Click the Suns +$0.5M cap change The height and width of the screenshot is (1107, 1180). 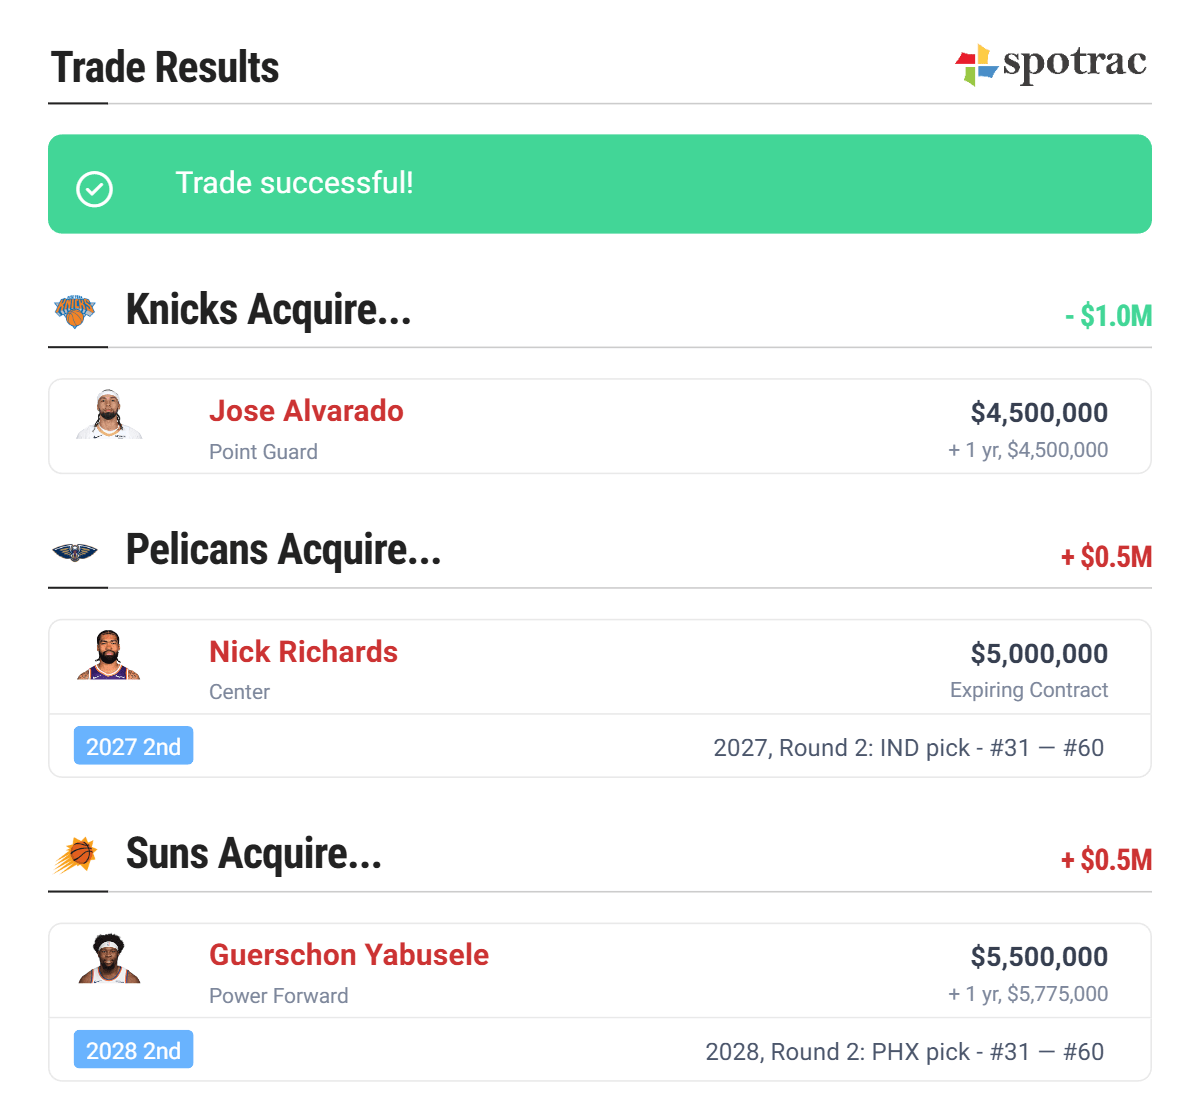point(1106,861)
